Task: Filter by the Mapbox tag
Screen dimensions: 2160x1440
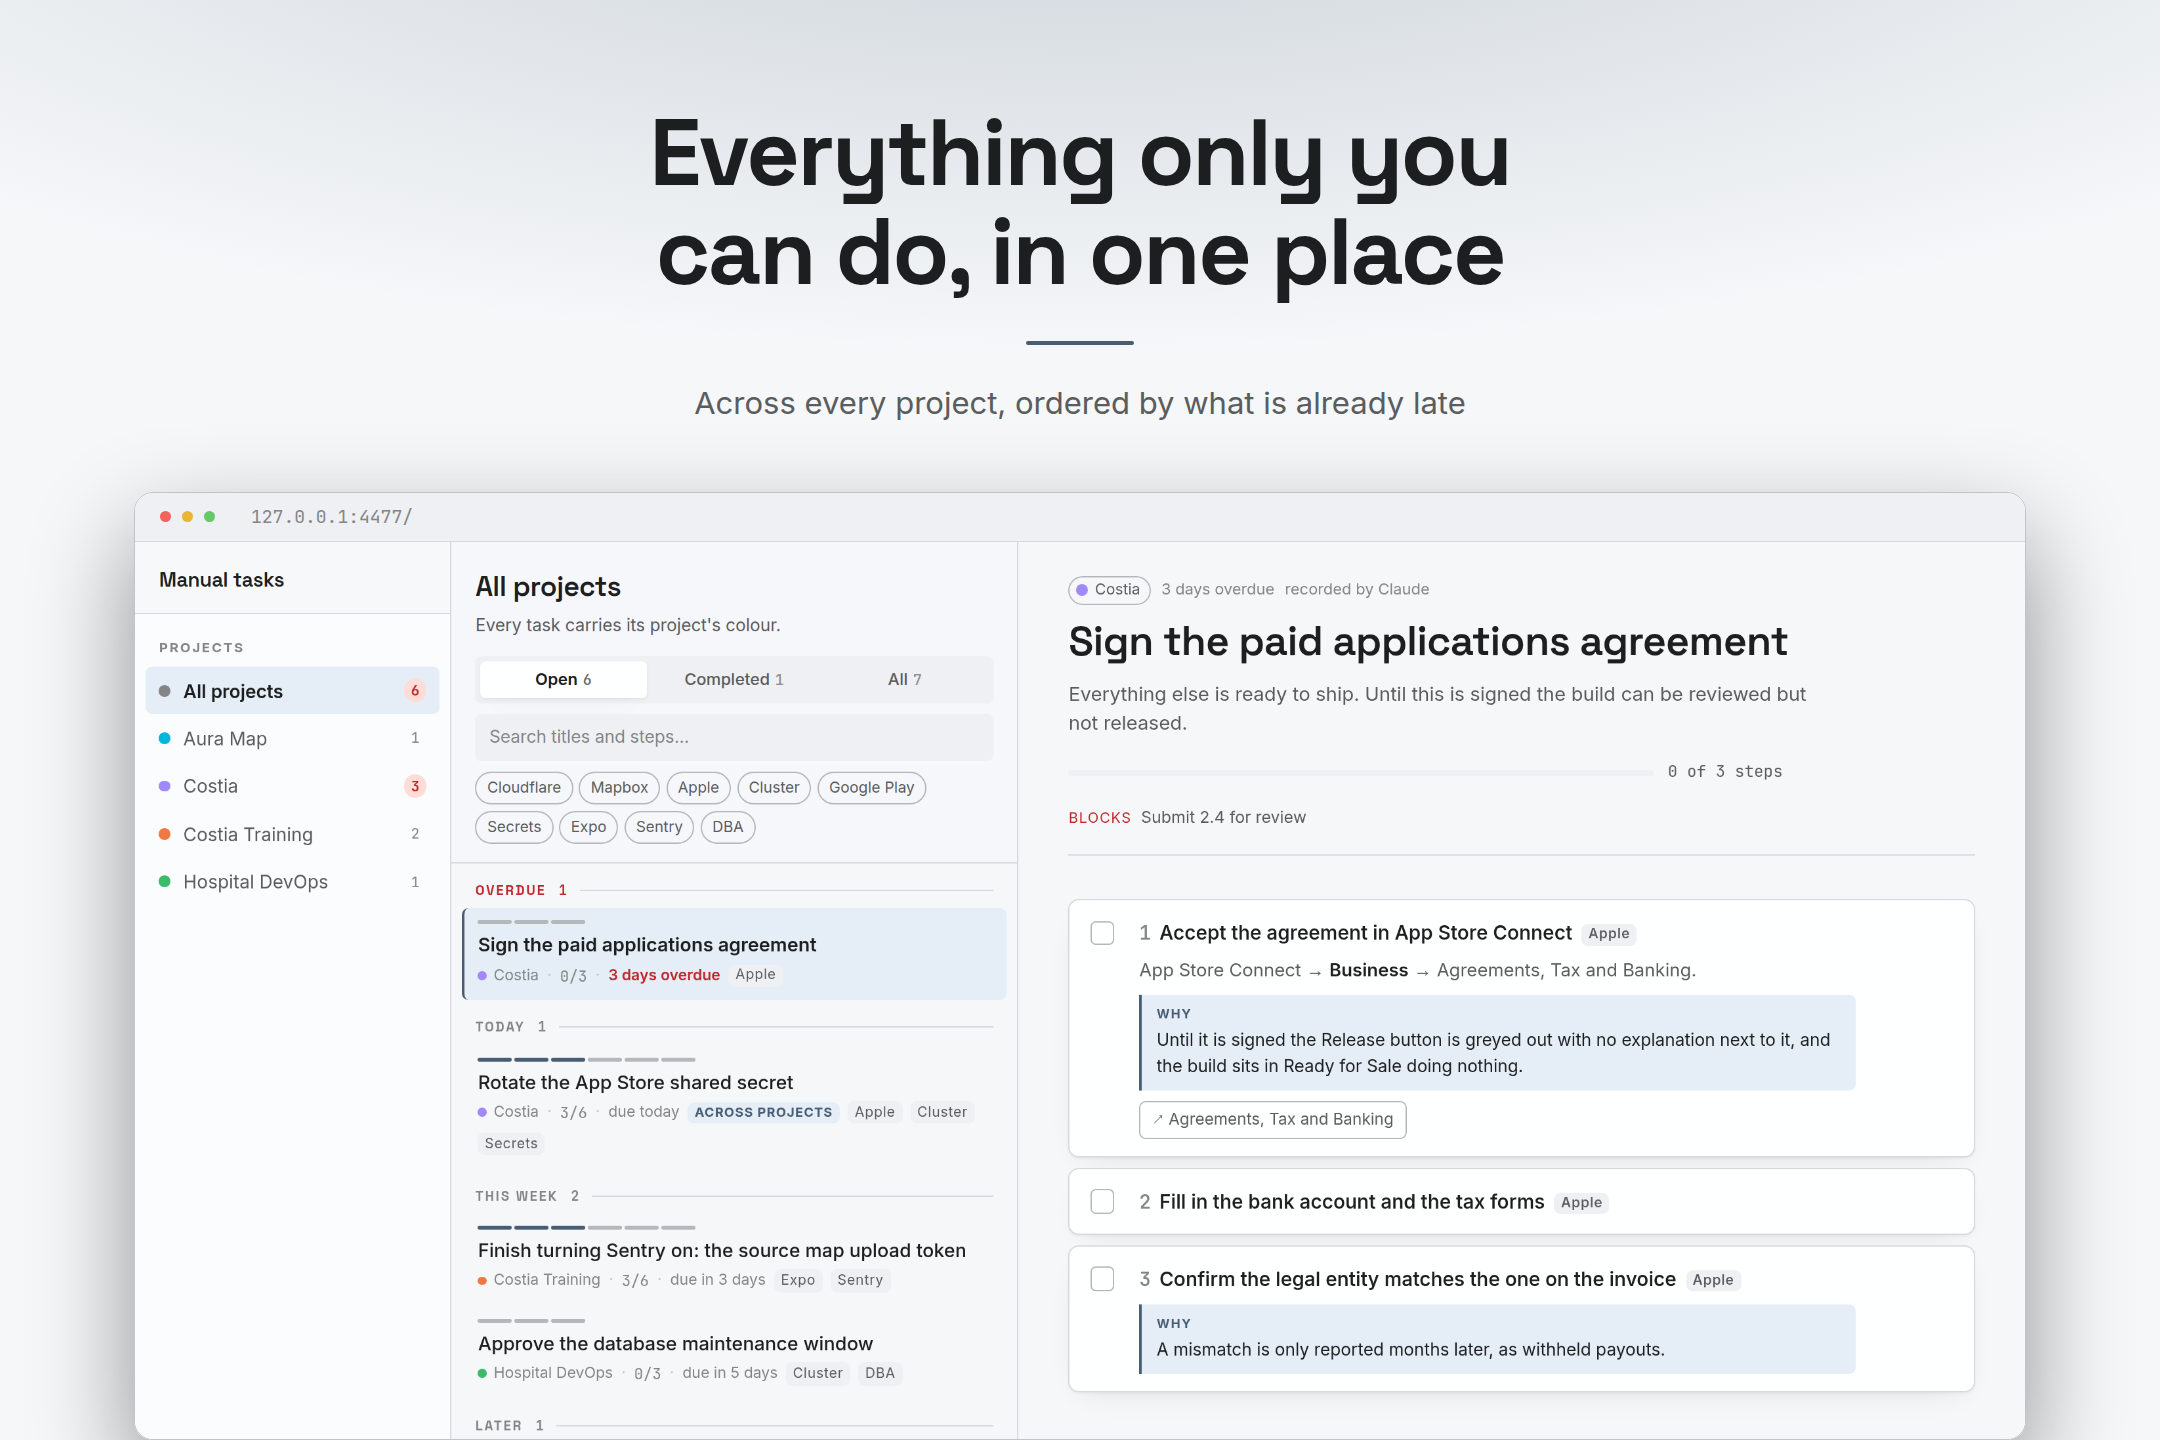Action: point(619,788)
